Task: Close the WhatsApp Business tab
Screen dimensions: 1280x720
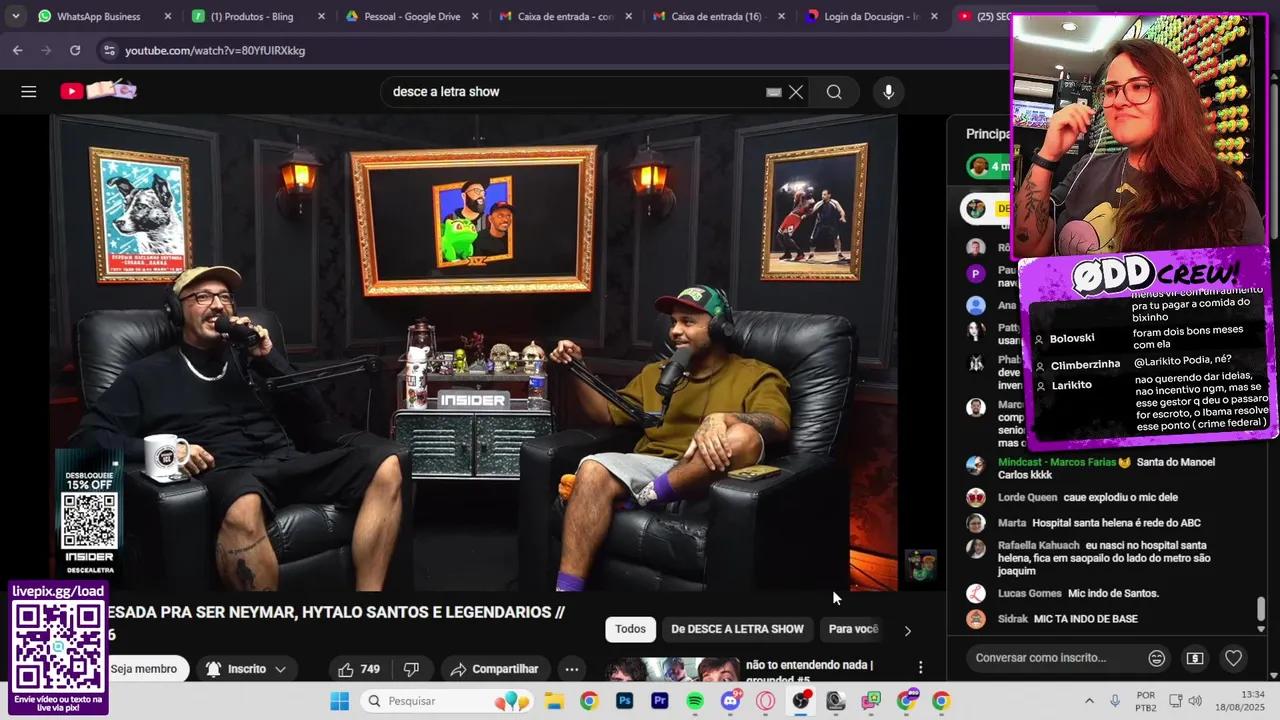Action: [167, 16]
